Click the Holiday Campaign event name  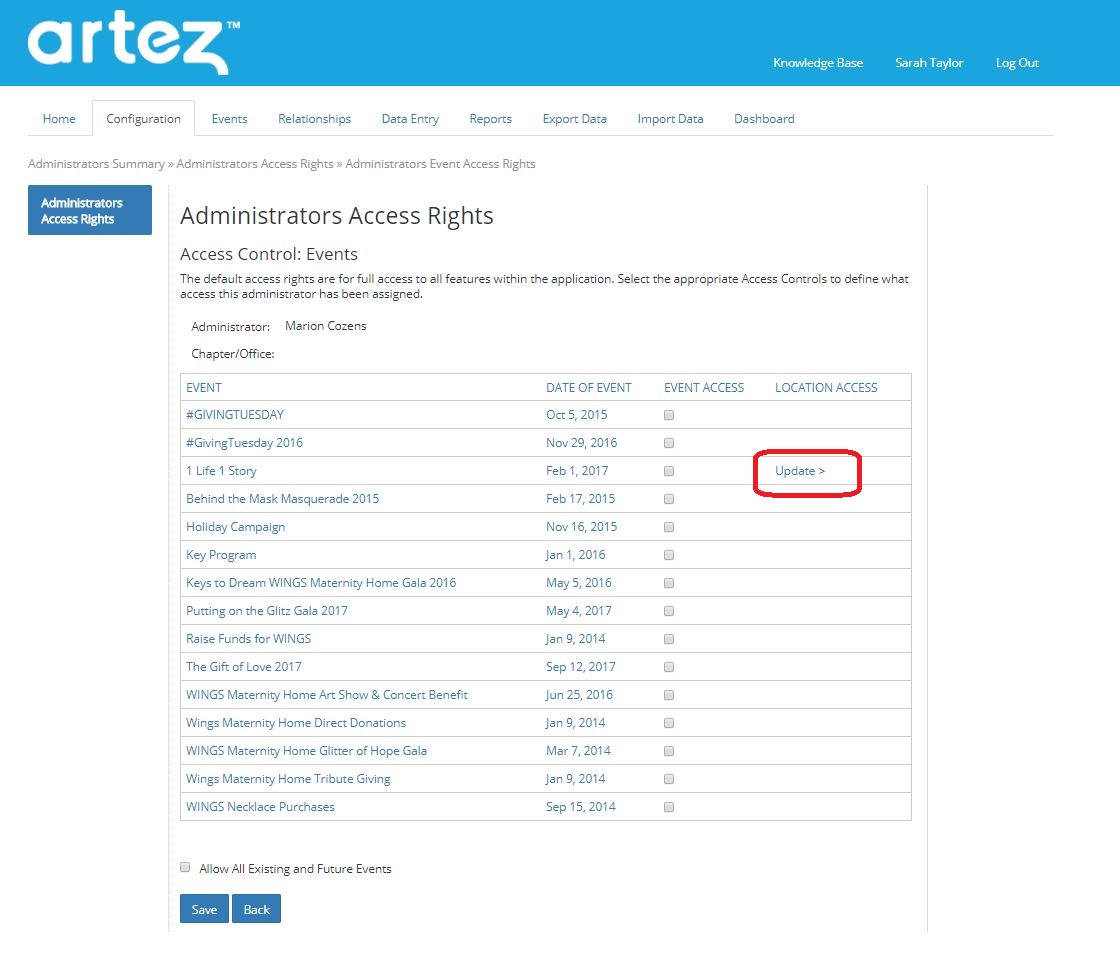coord(236,527)
